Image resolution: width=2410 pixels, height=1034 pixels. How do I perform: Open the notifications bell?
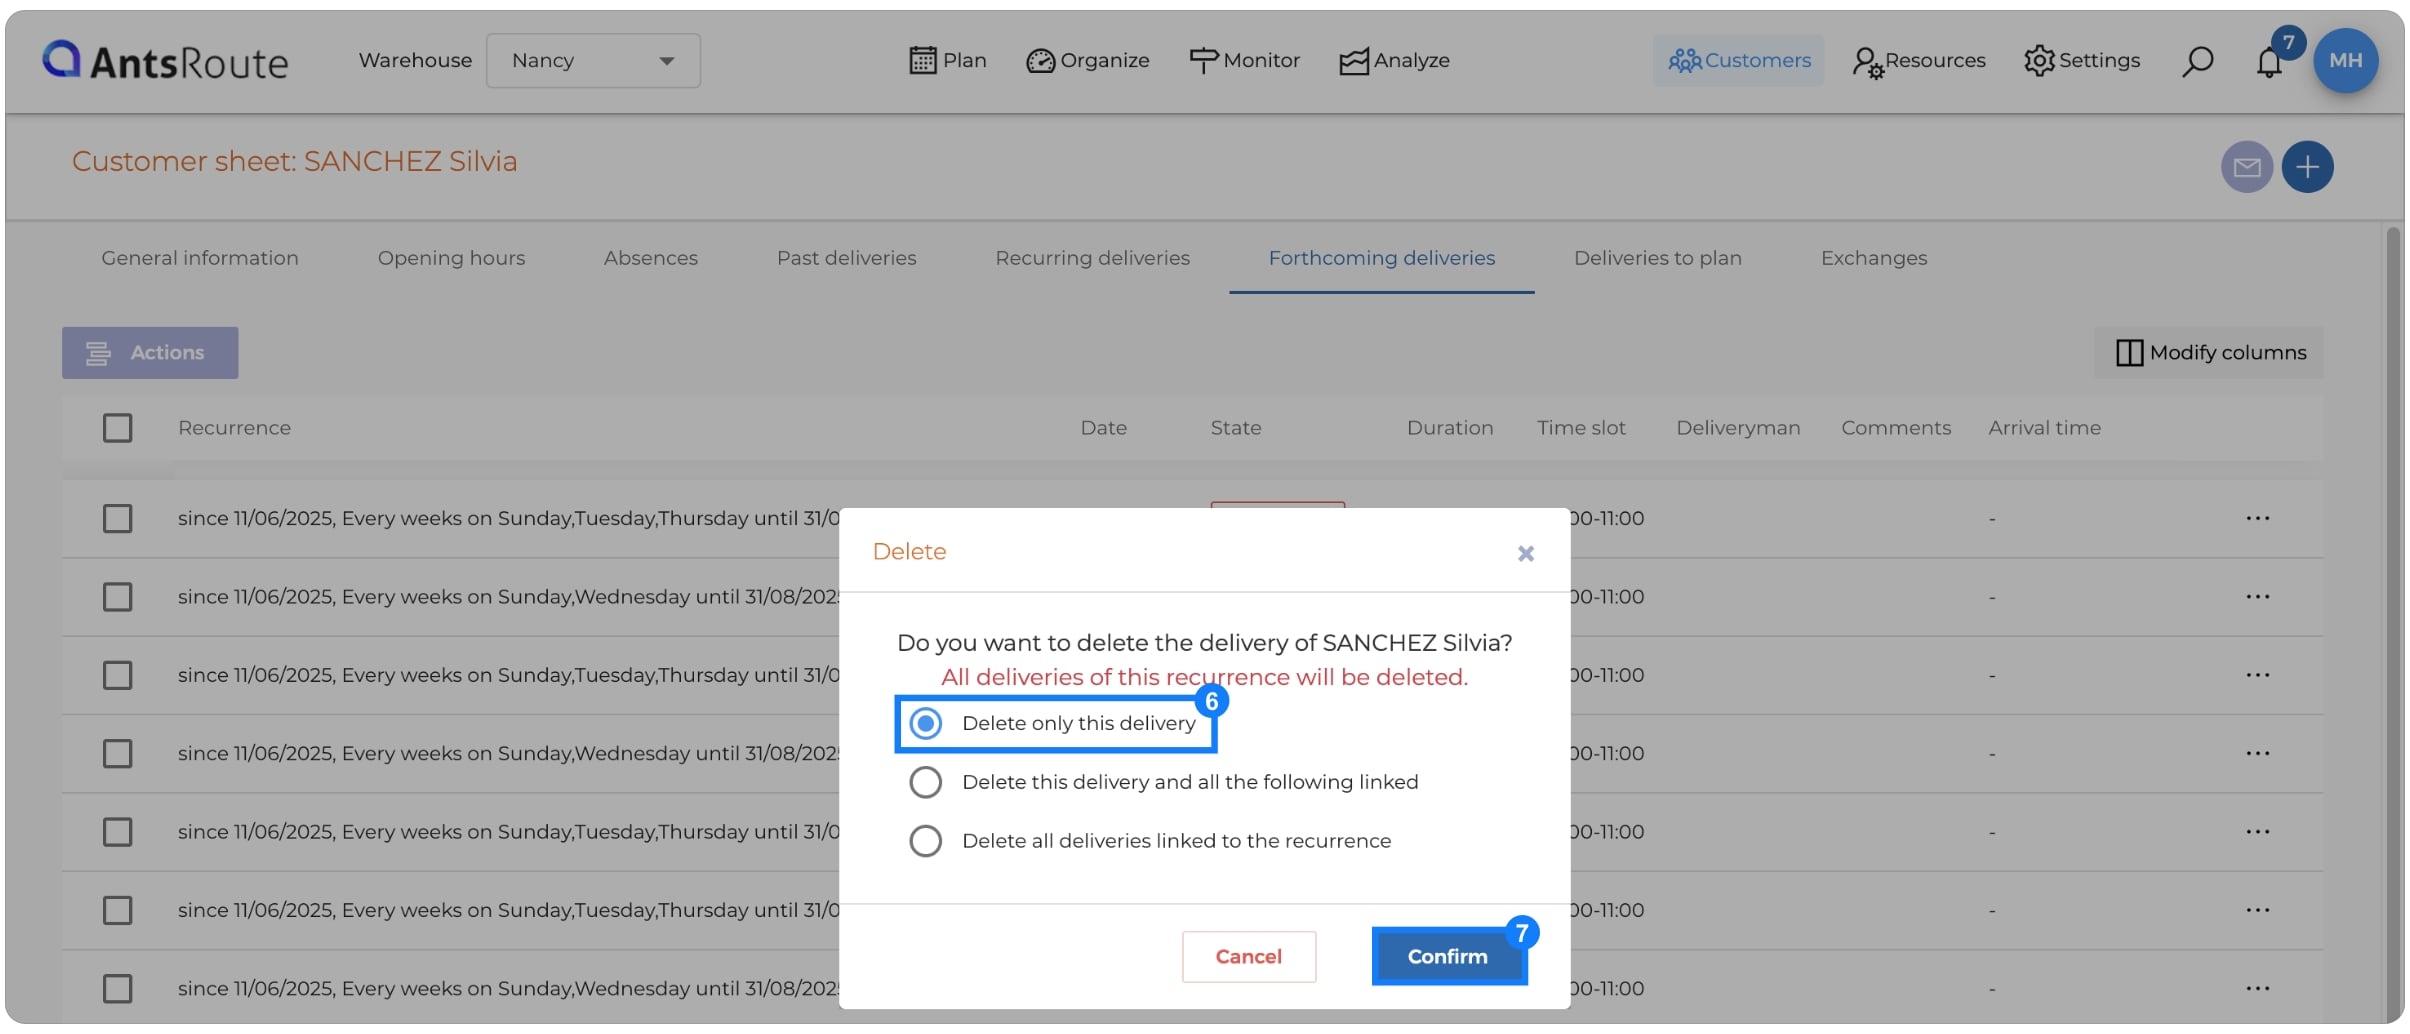[x=2269, y=62]
